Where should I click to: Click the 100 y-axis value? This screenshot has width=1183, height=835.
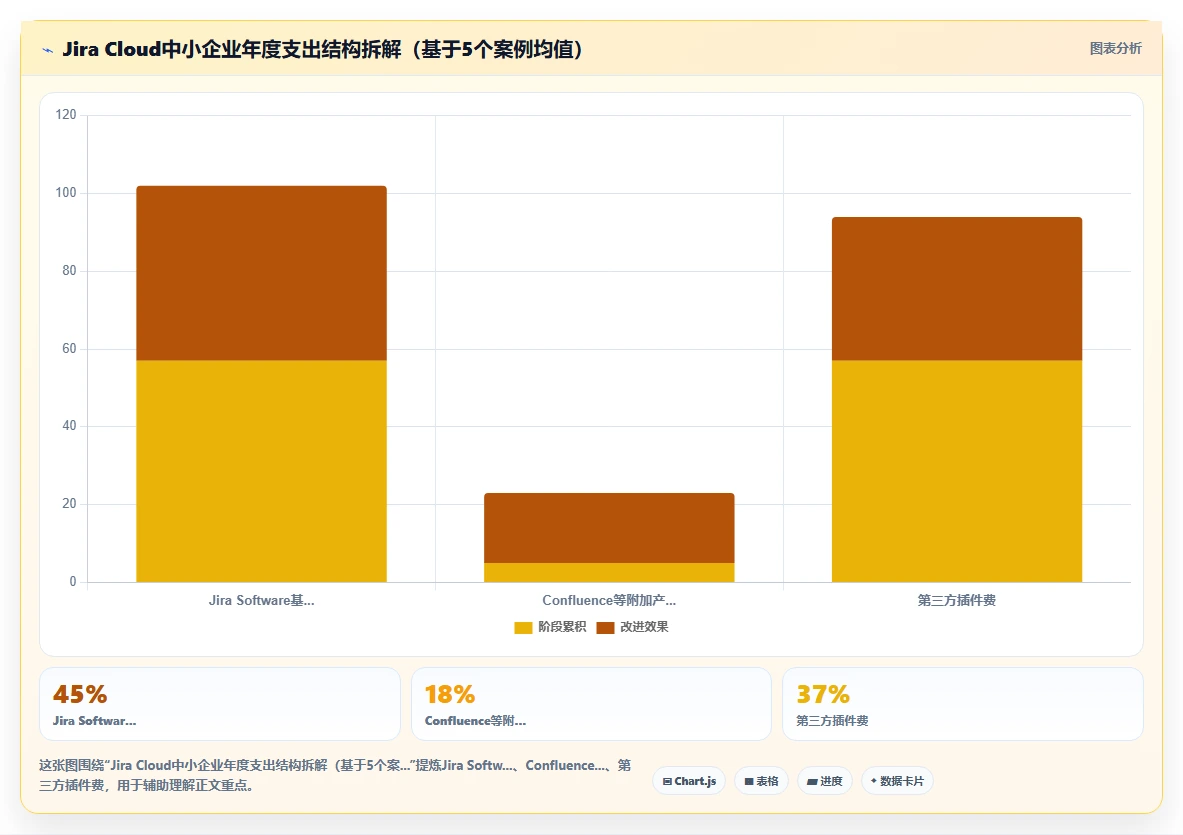tap(66, 192)
